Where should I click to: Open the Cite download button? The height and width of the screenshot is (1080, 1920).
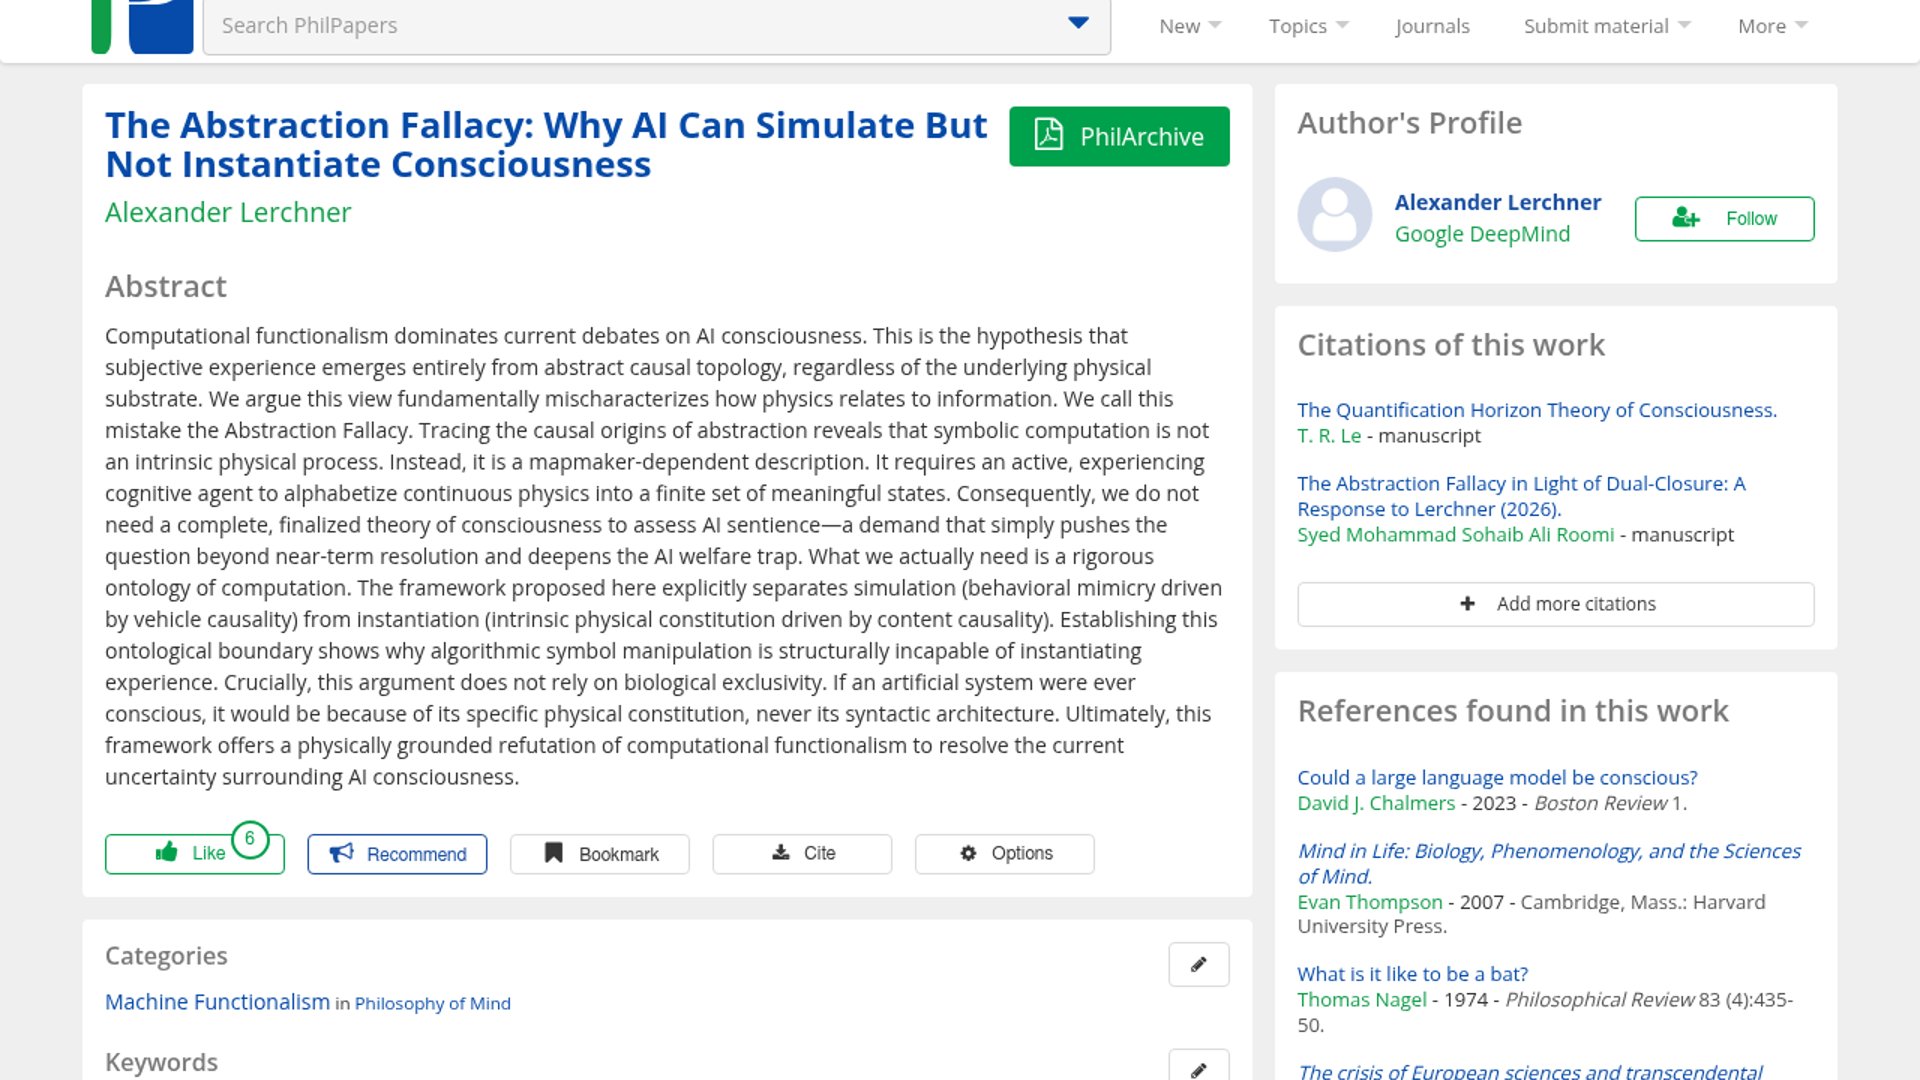(x=802, y=853)
